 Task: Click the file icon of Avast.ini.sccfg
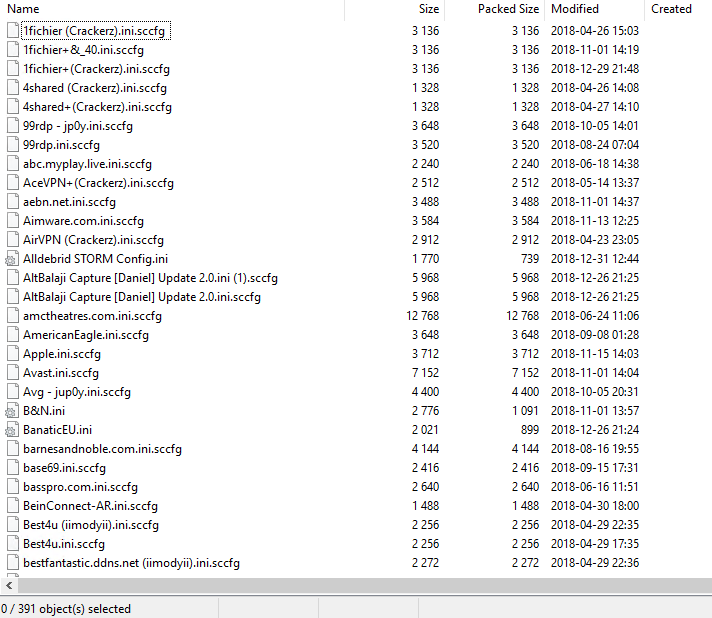(x=13, y=372)
